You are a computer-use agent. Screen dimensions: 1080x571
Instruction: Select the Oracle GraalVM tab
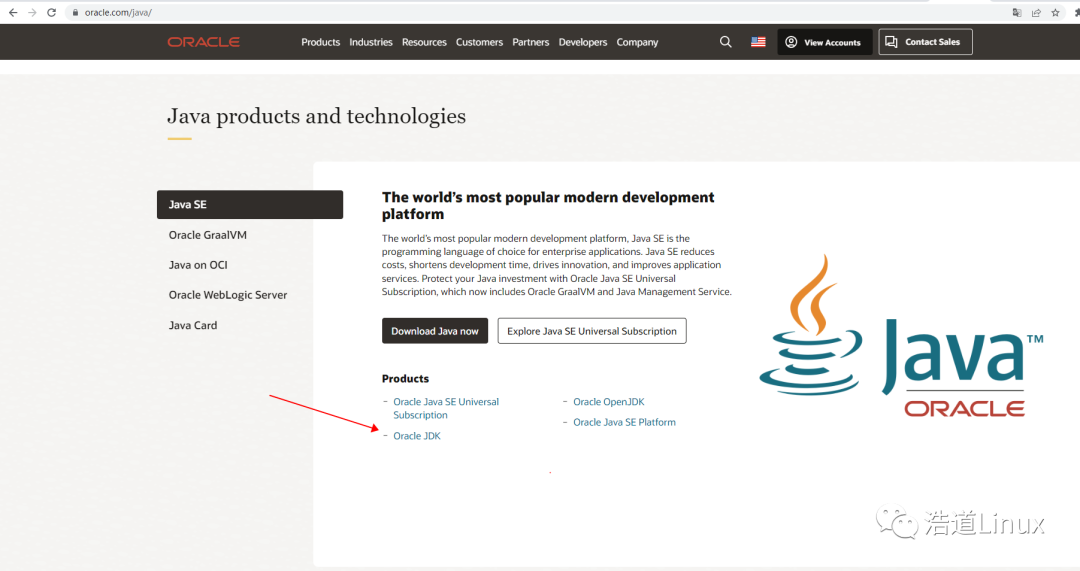pyautogui.click(x=207, y=235)
